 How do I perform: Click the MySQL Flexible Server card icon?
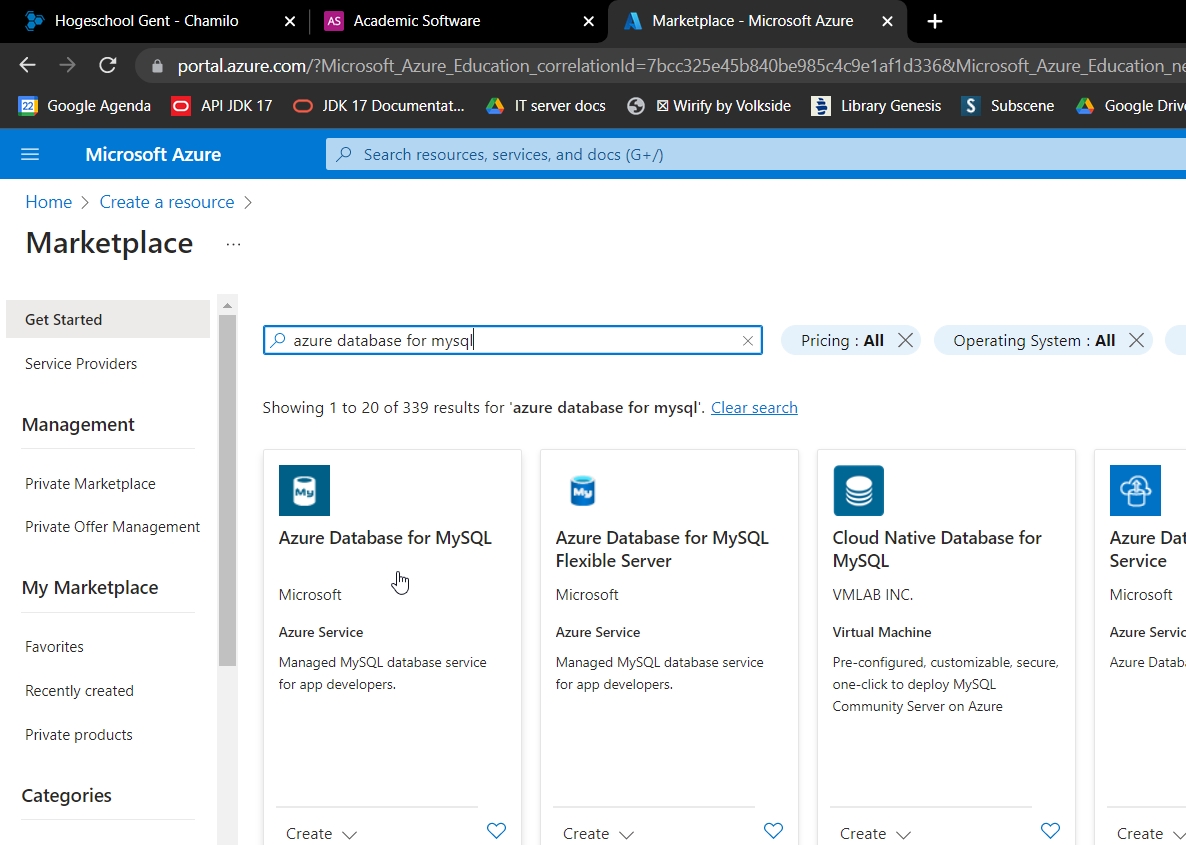click(582, 490)
